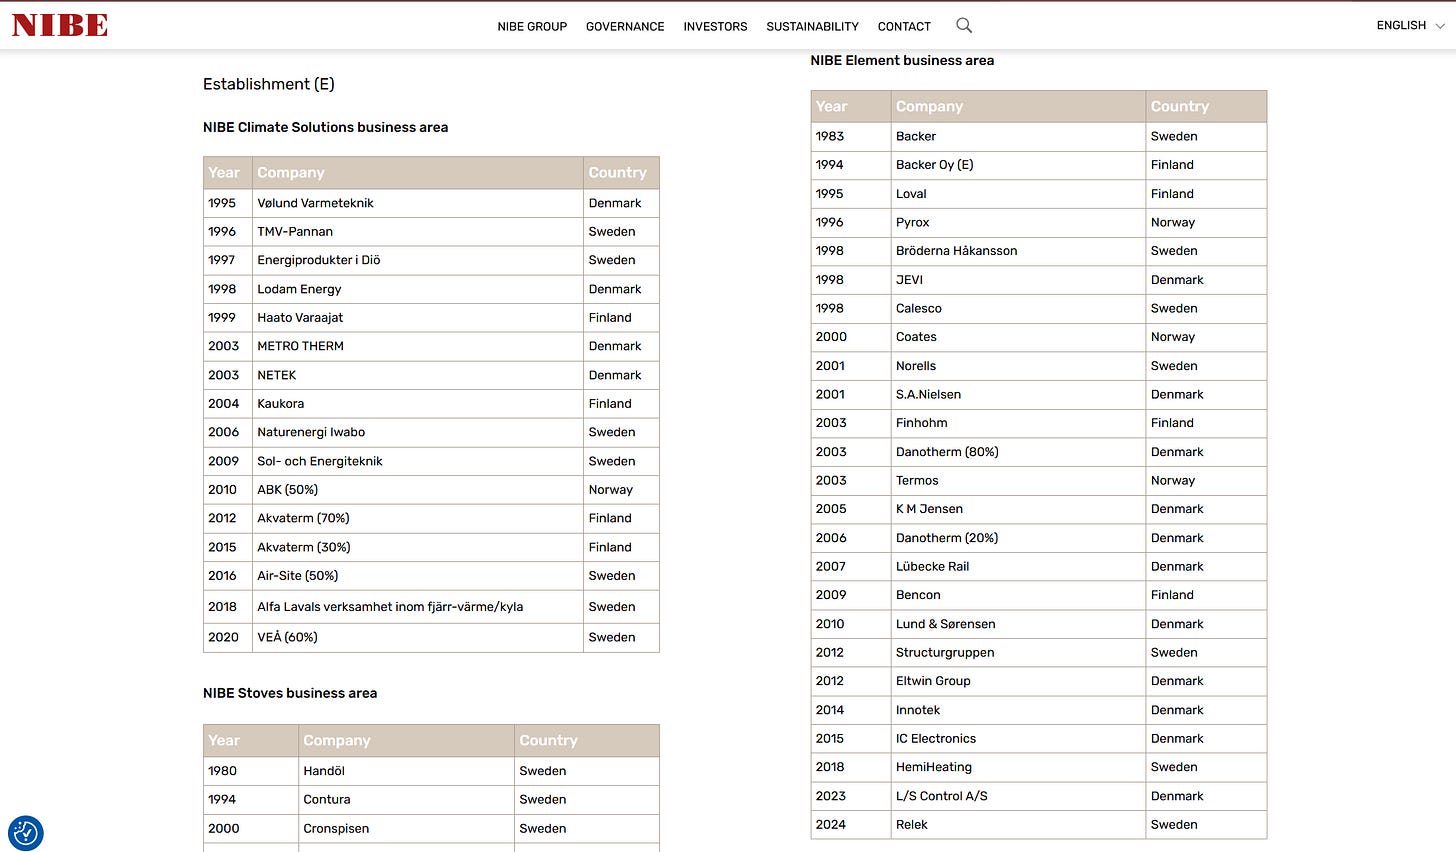Click the 2020 year cell
1456x852 pixels.
pos(228,637)
